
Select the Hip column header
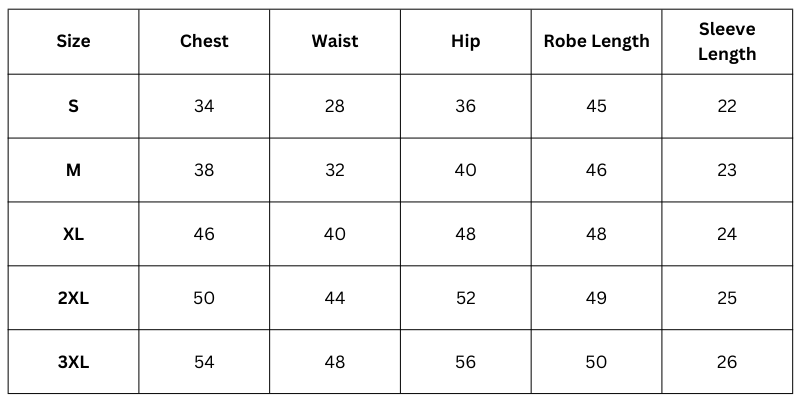point(465,42)
